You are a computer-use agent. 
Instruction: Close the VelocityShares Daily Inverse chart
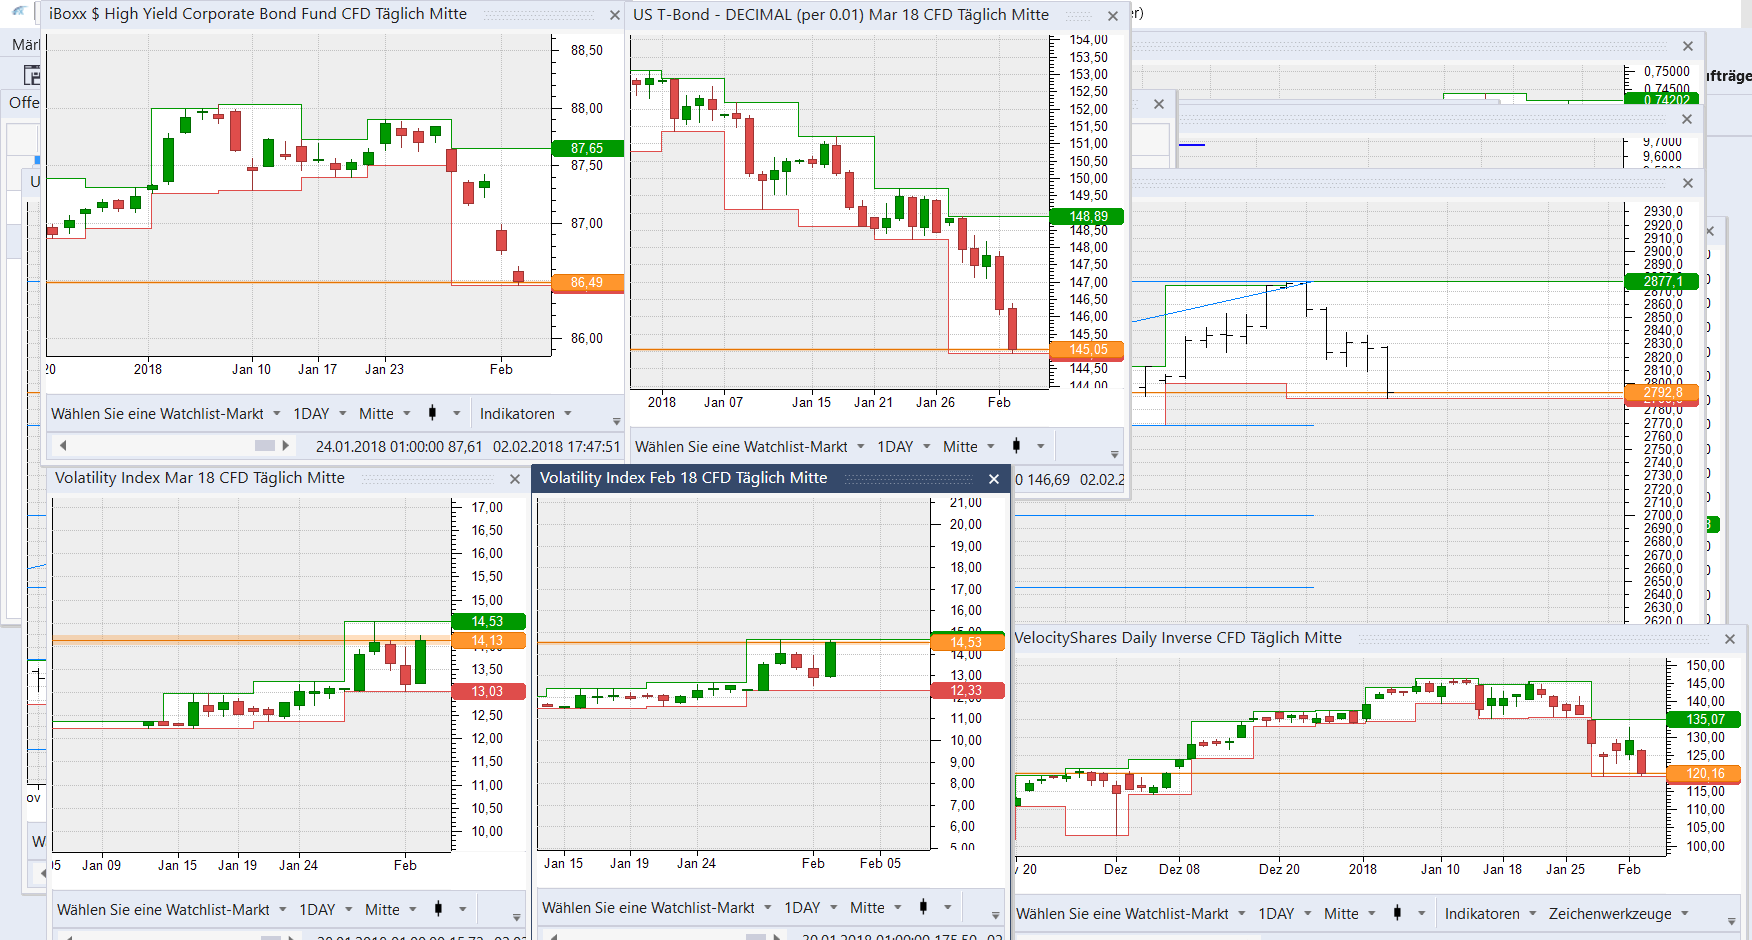click(1730, 639)
